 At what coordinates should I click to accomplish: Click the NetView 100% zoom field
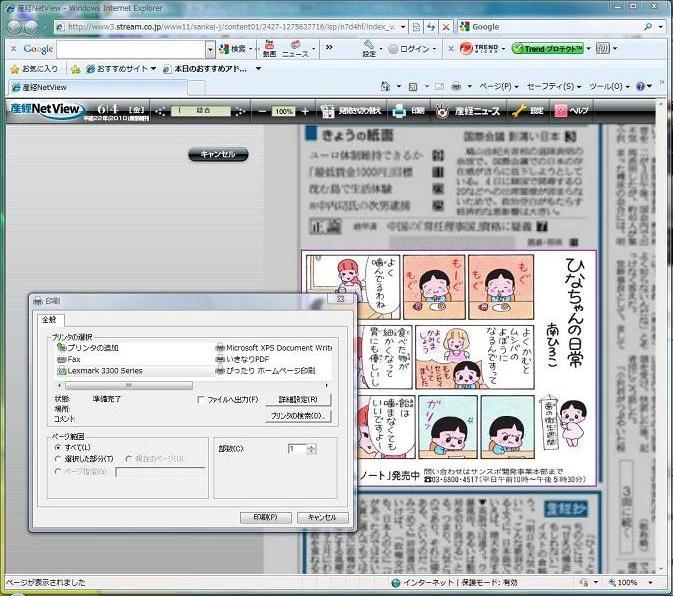pos(283,112)
